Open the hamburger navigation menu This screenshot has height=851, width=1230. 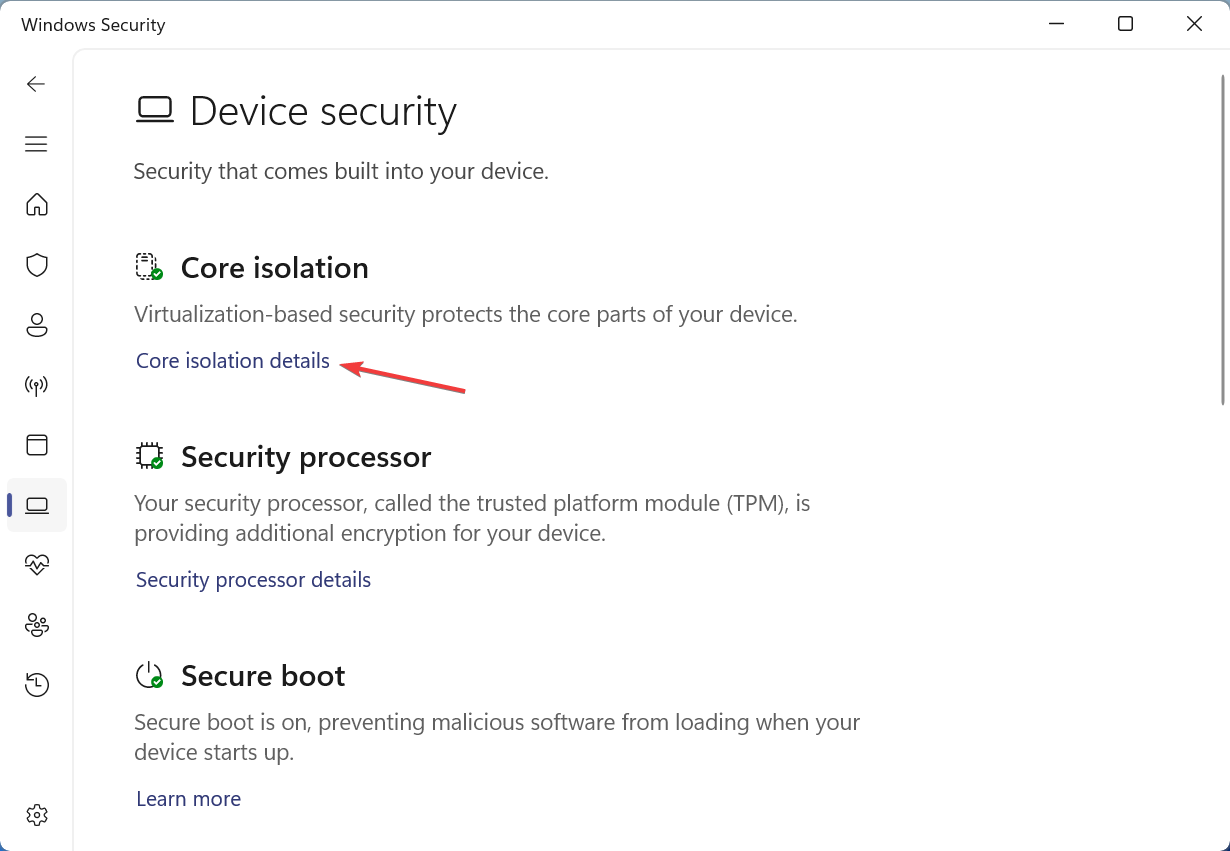point(36,144)
